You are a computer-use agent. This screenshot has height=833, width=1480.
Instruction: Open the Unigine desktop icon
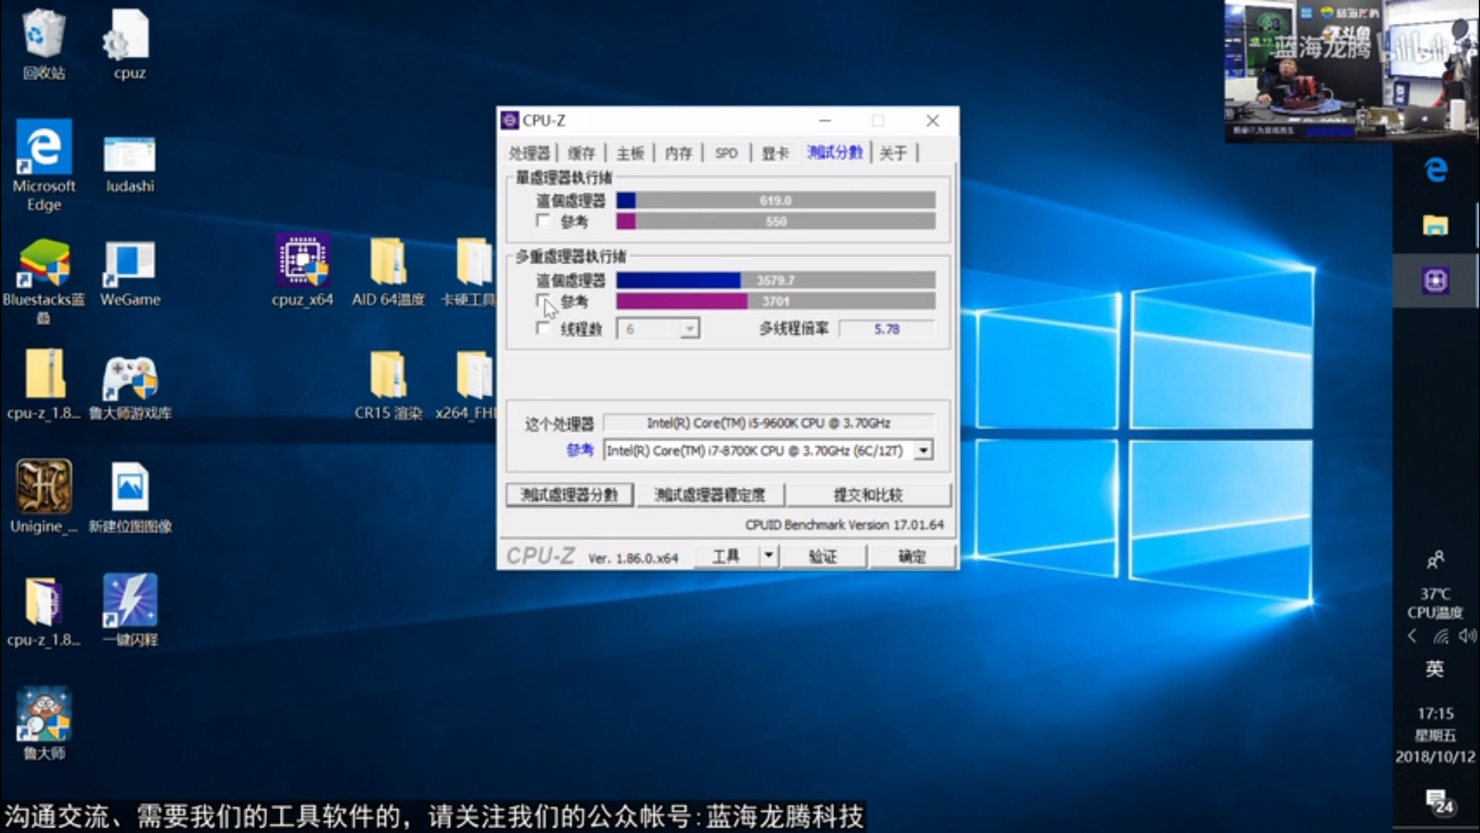click(43, 497)
